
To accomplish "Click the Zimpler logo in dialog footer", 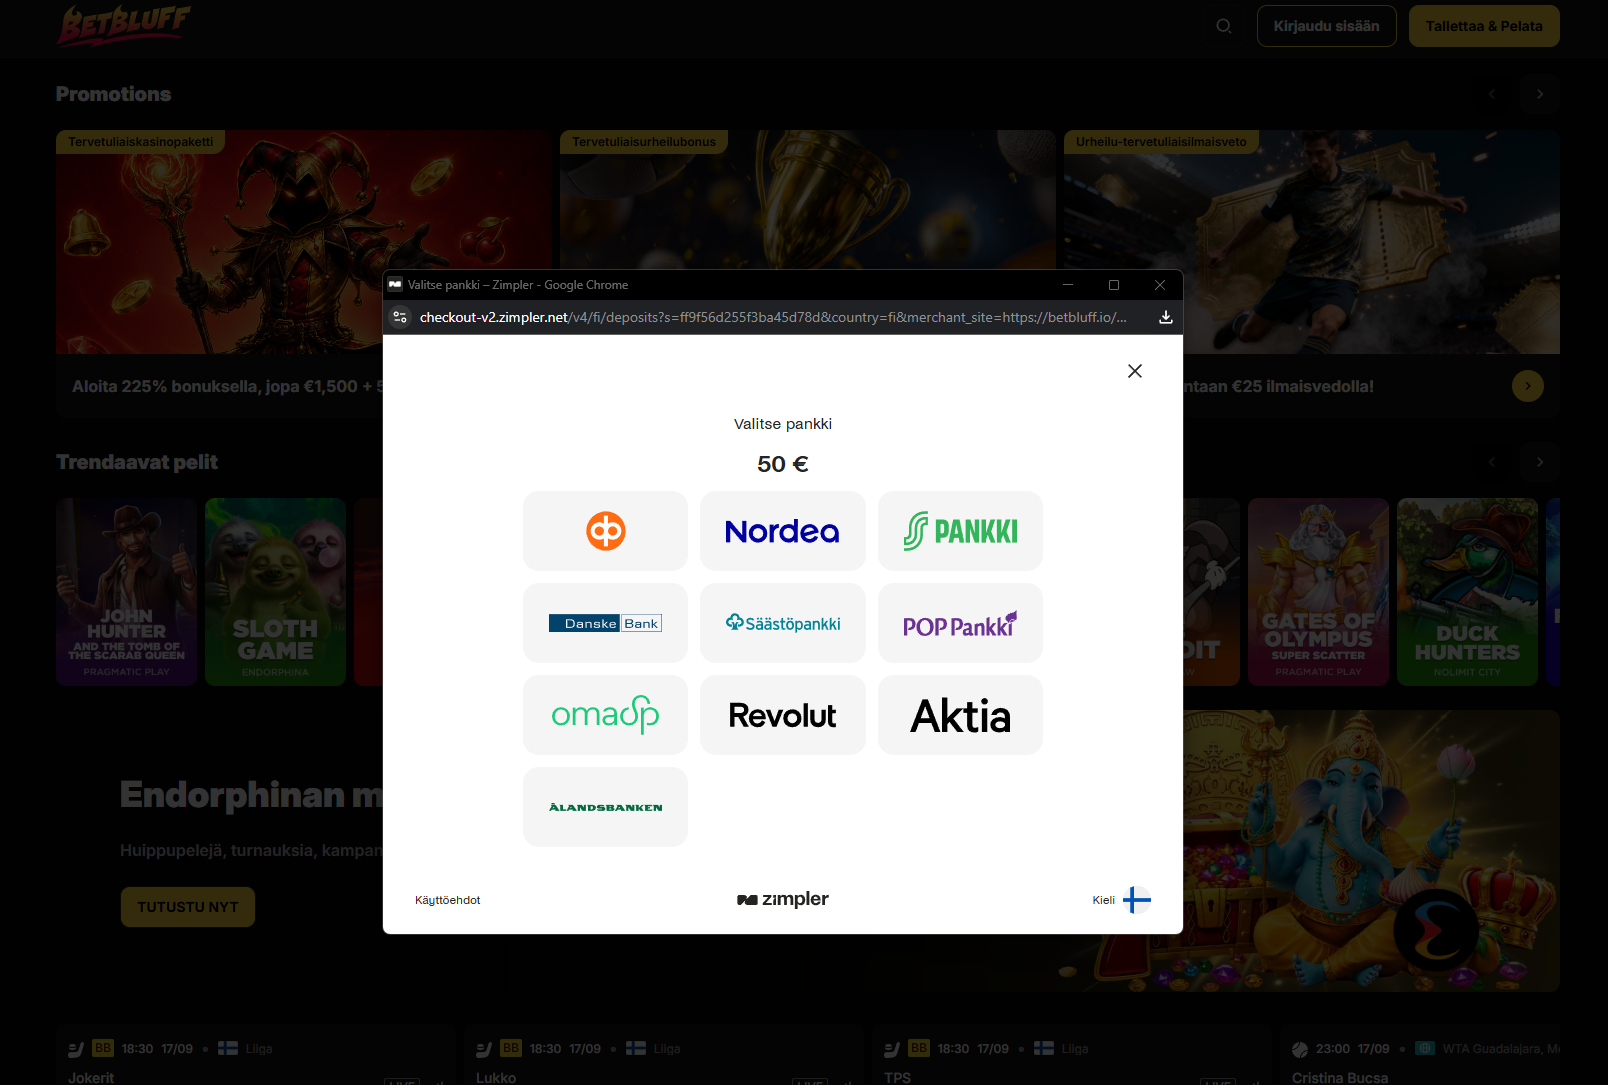I will pos(783,899).
